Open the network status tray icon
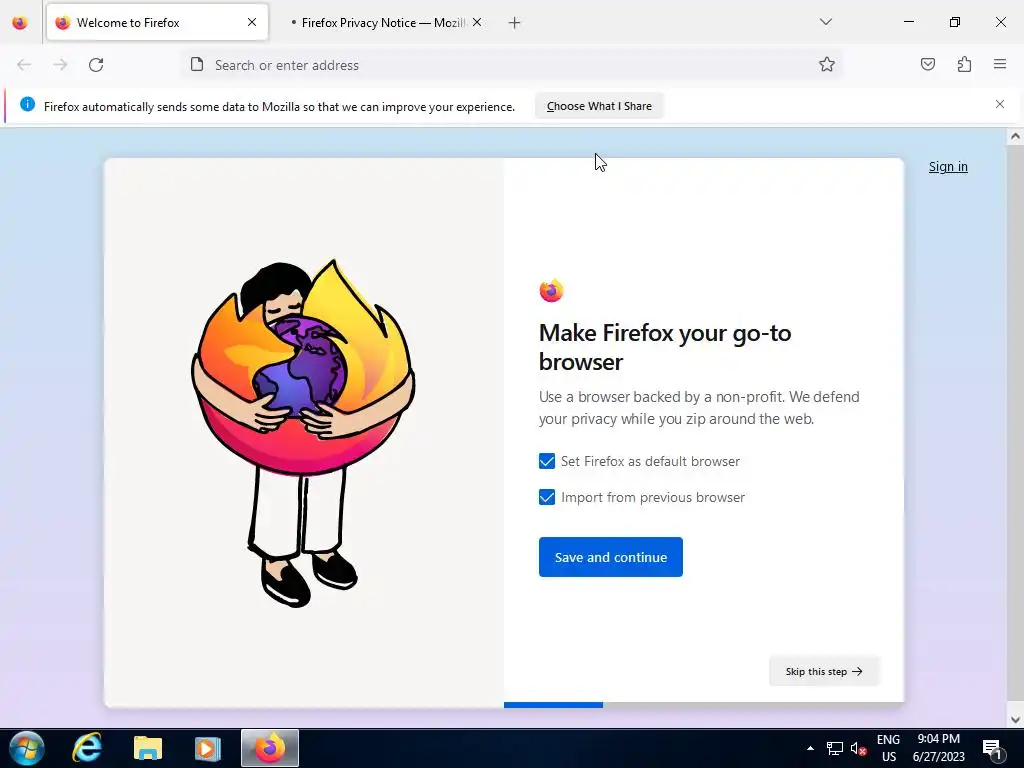1024x768 pixels. [x=835, y=748]
